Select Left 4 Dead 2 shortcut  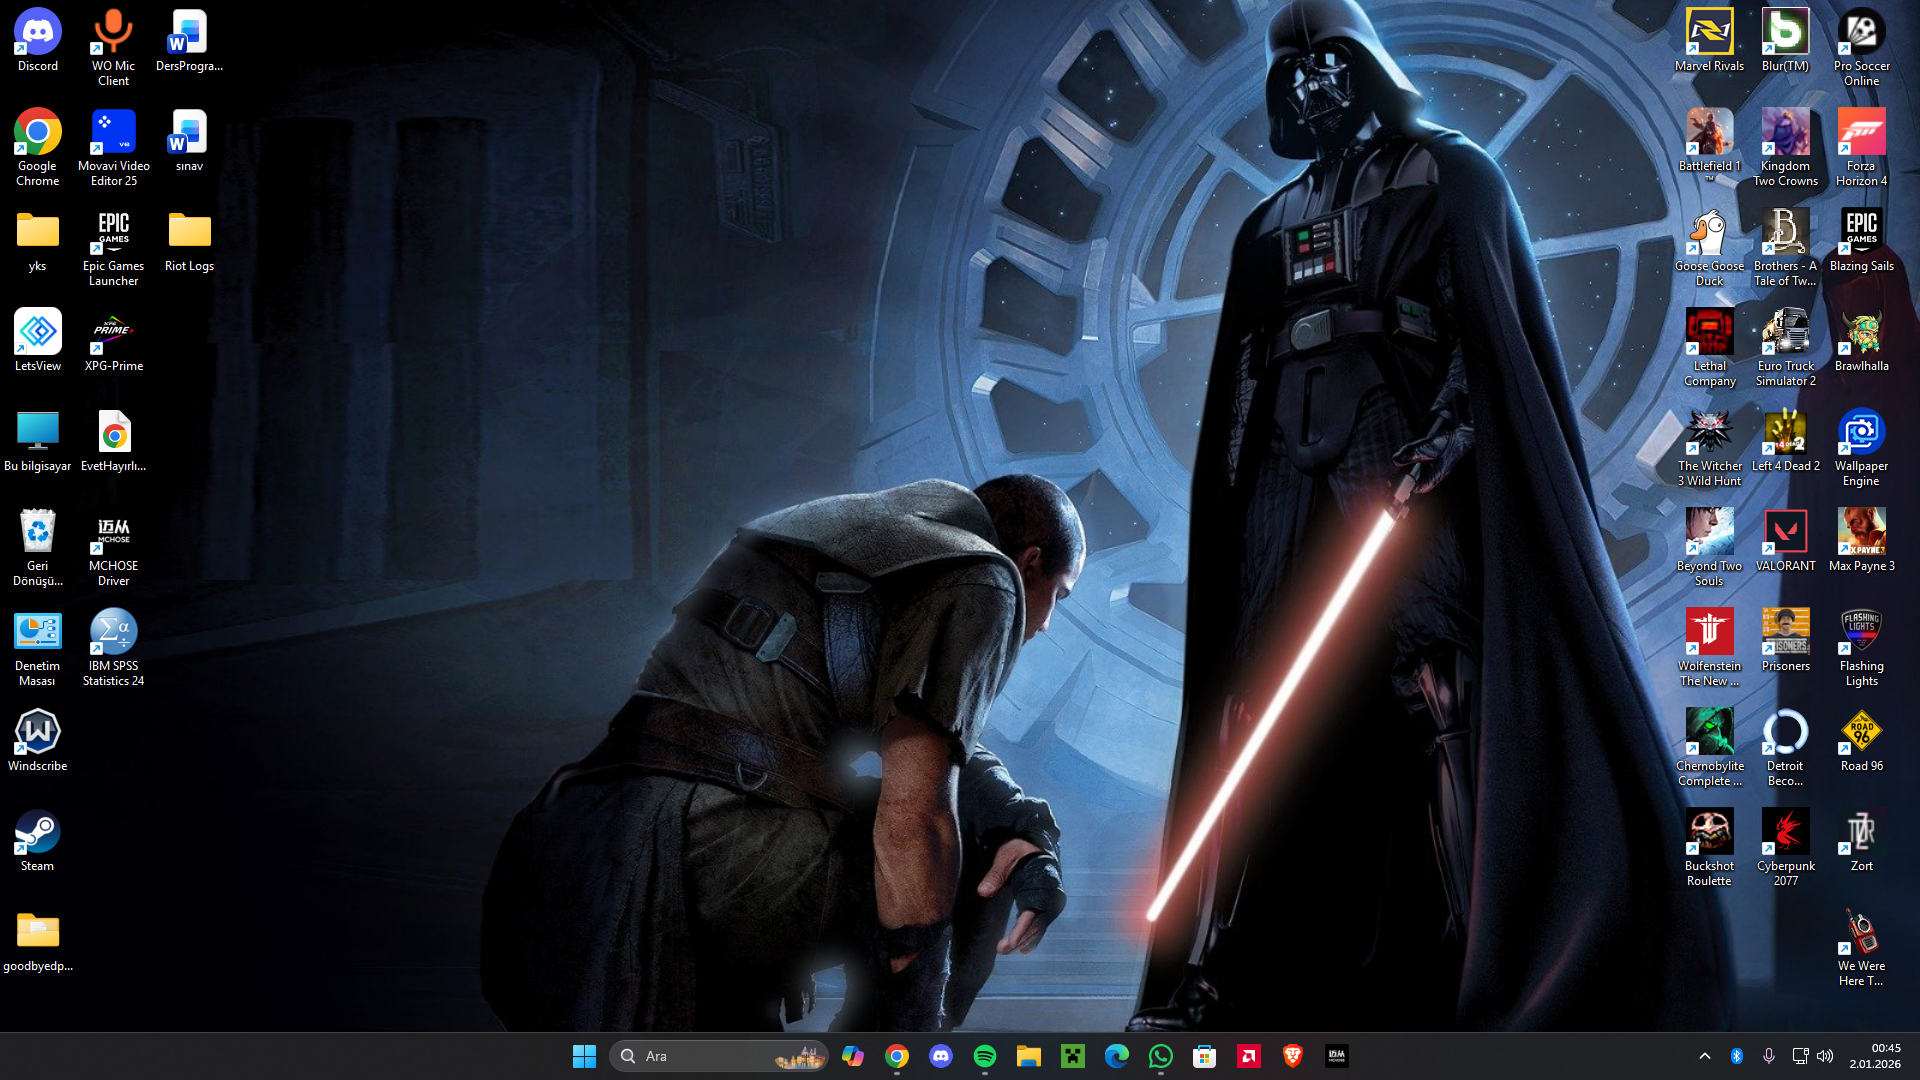coord(1785,441)
